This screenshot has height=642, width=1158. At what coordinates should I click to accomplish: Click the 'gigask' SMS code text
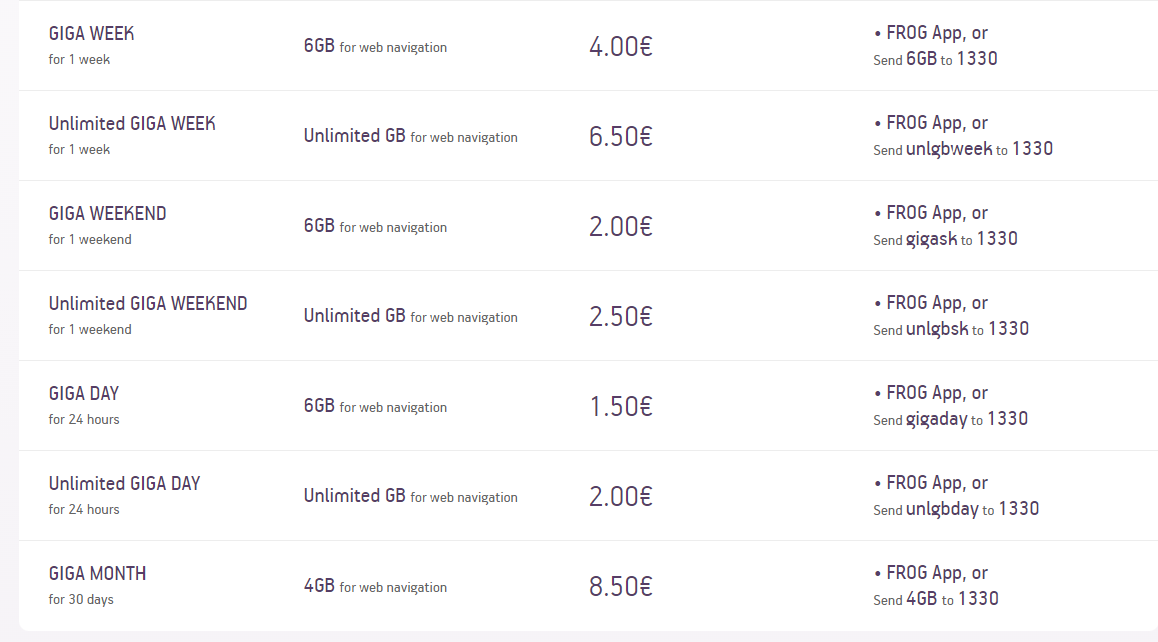[931, 239]
